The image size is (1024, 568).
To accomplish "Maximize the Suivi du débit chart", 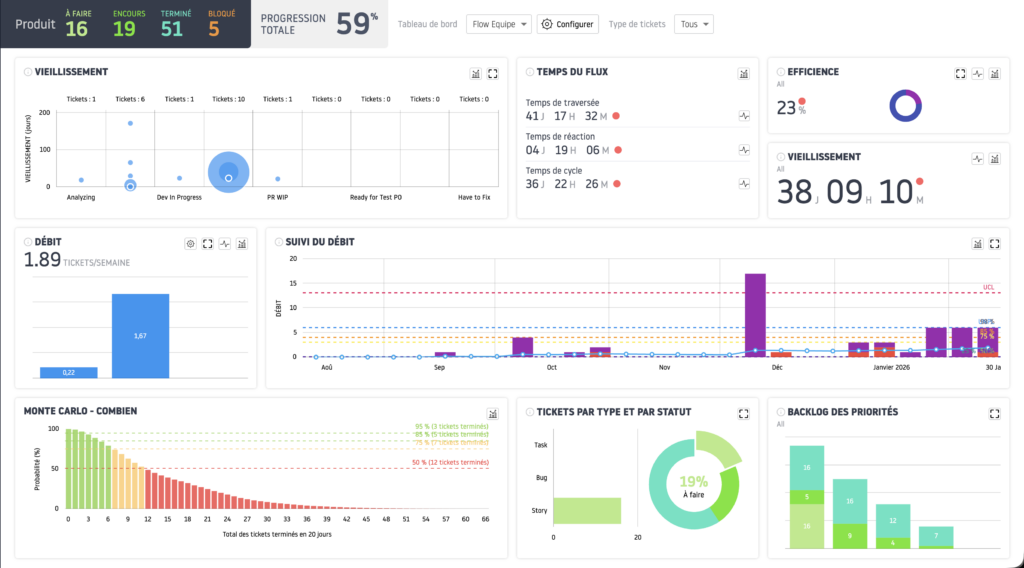I will (x=995, y=243).
